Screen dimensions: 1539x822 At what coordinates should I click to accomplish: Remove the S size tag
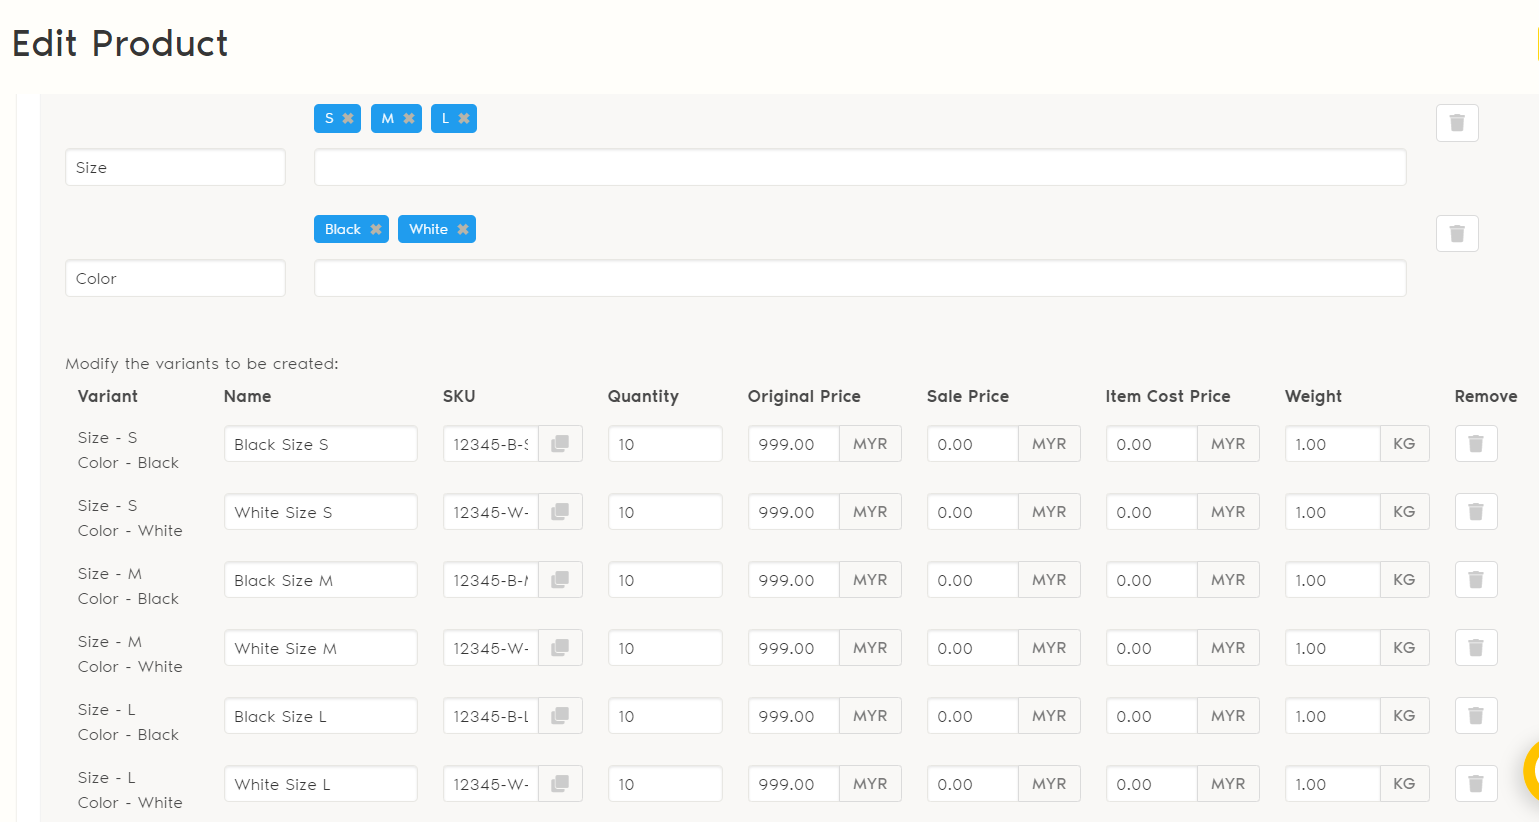(348, 118)
